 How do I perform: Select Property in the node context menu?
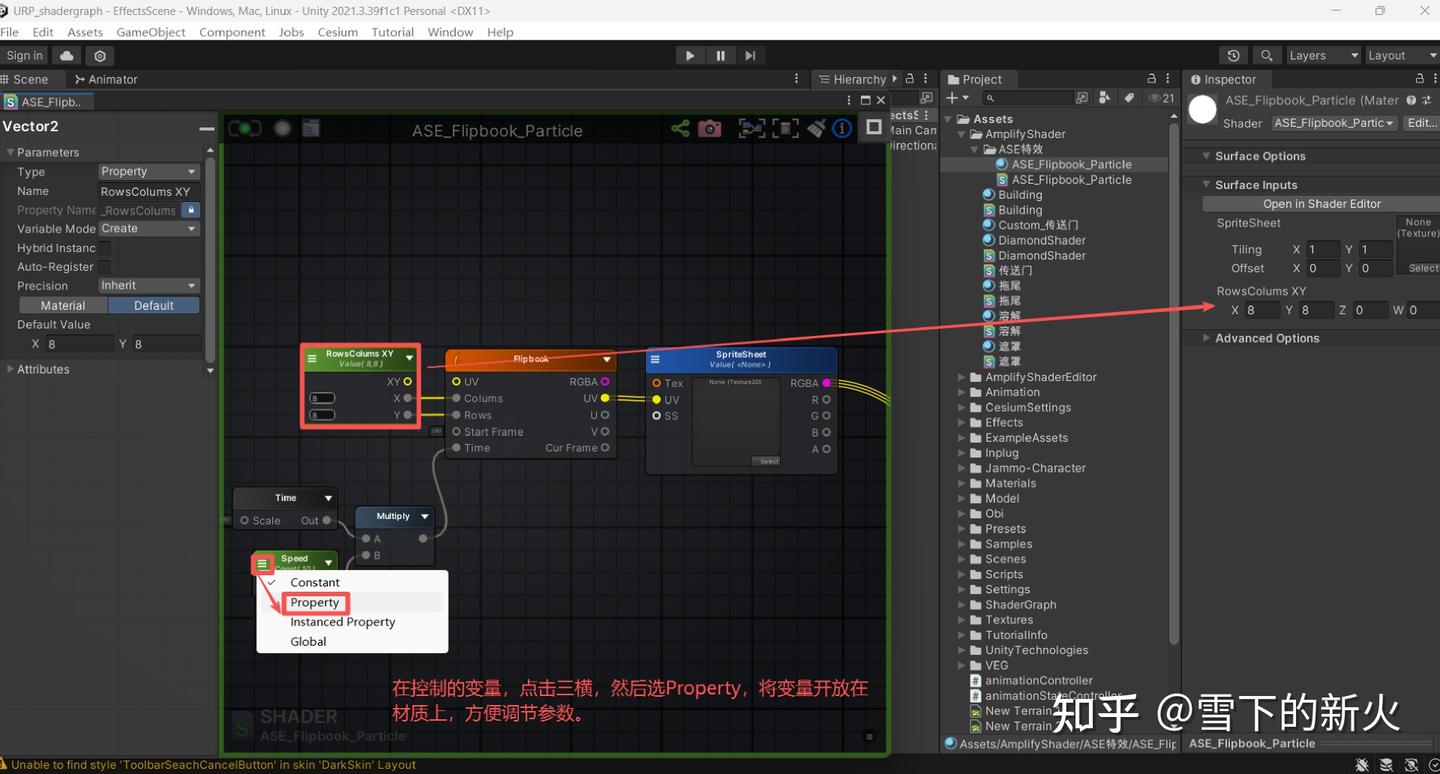point(314,602)
